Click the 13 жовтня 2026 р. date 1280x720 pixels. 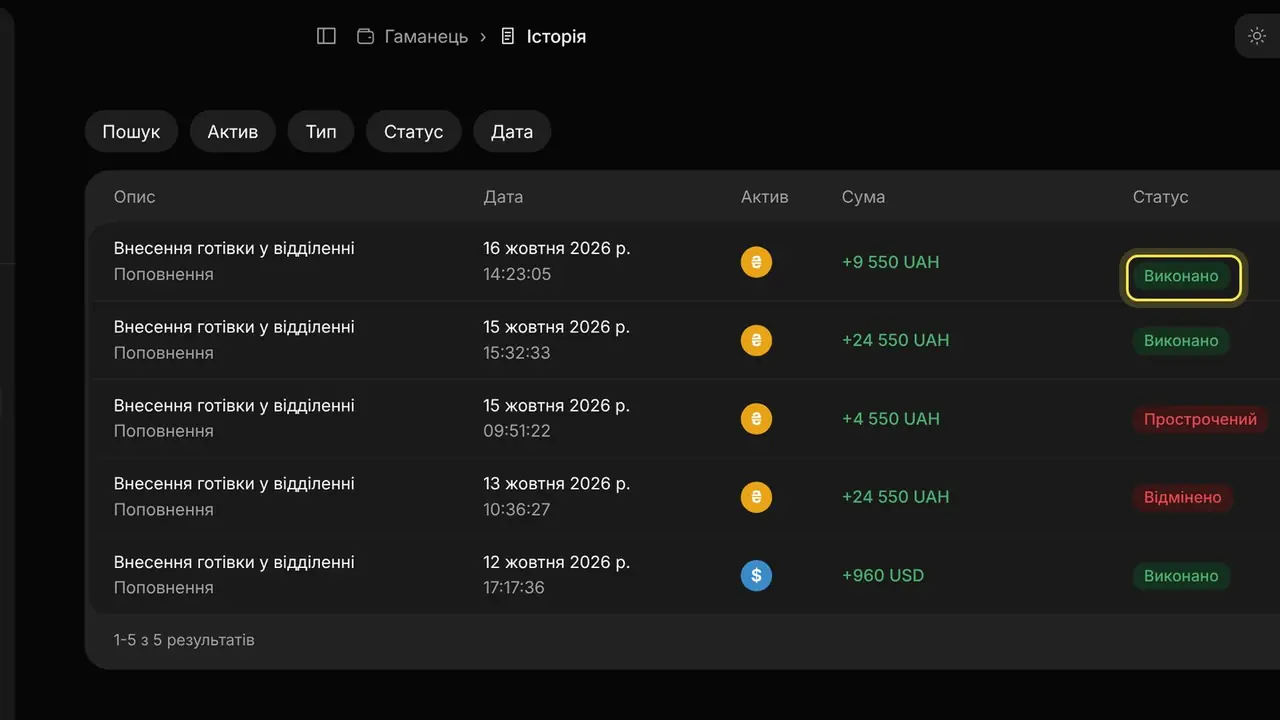click(557, 483)
